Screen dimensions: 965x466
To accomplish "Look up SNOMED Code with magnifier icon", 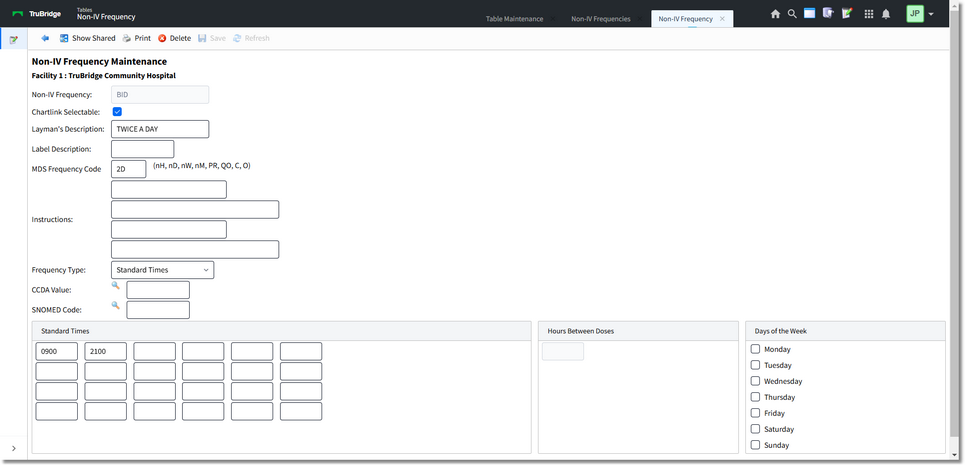I will [115, 305].
